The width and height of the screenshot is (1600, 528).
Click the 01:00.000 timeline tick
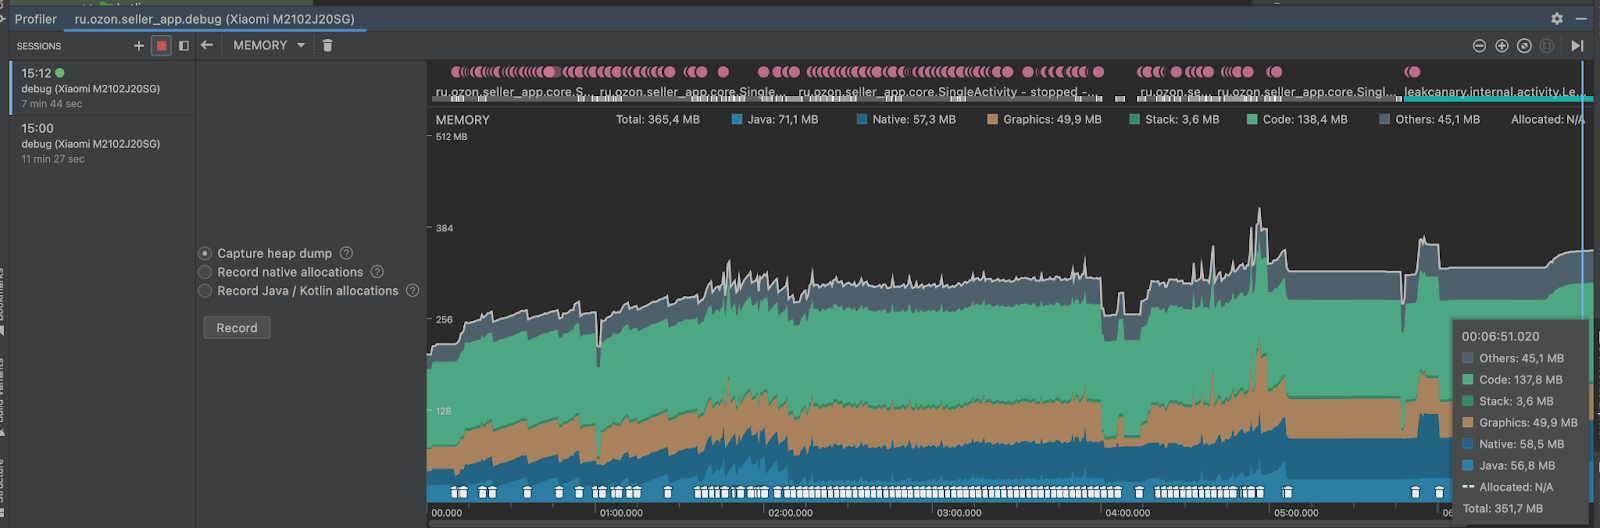click(621, 513)
